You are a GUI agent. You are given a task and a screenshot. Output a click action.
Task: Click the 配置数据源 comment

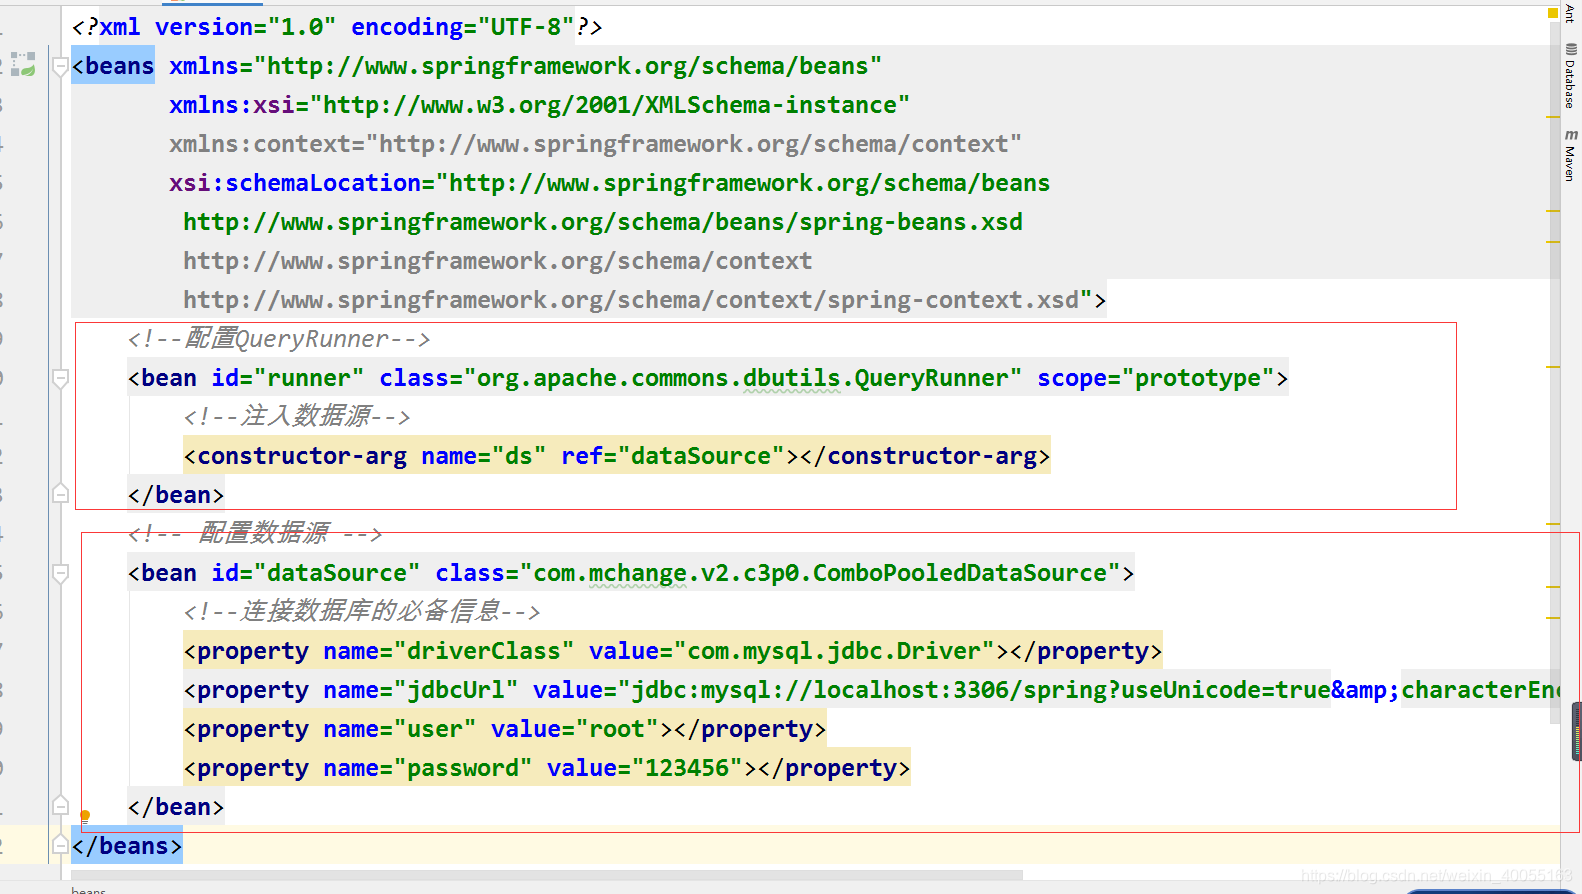tap(255, 534)
